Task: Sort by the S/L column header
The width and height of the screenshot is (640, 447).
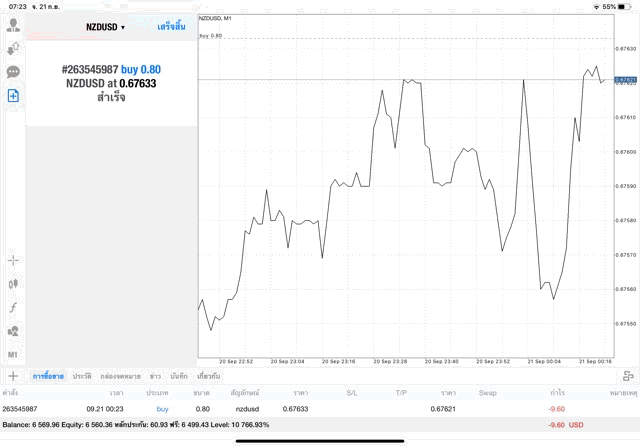Action: (x=352, y=393)
